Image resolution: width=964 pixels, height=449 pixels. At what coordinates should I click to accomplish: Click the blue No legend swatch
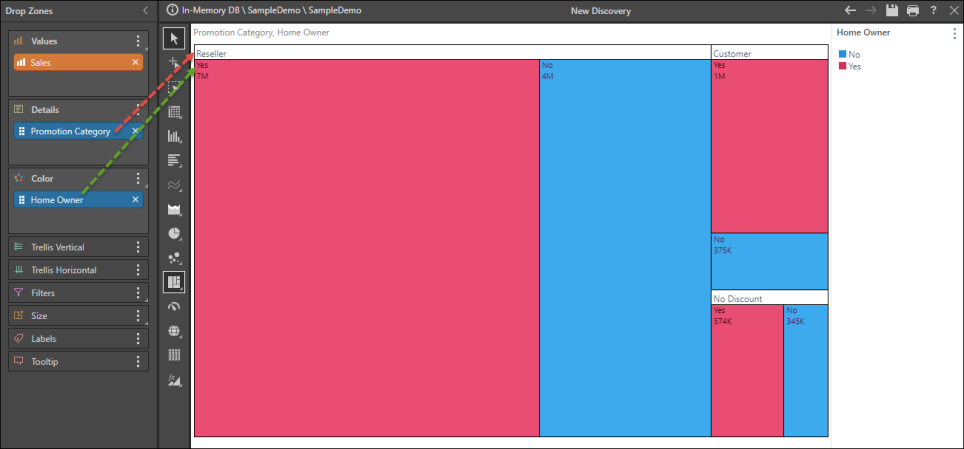pos(843,54)
